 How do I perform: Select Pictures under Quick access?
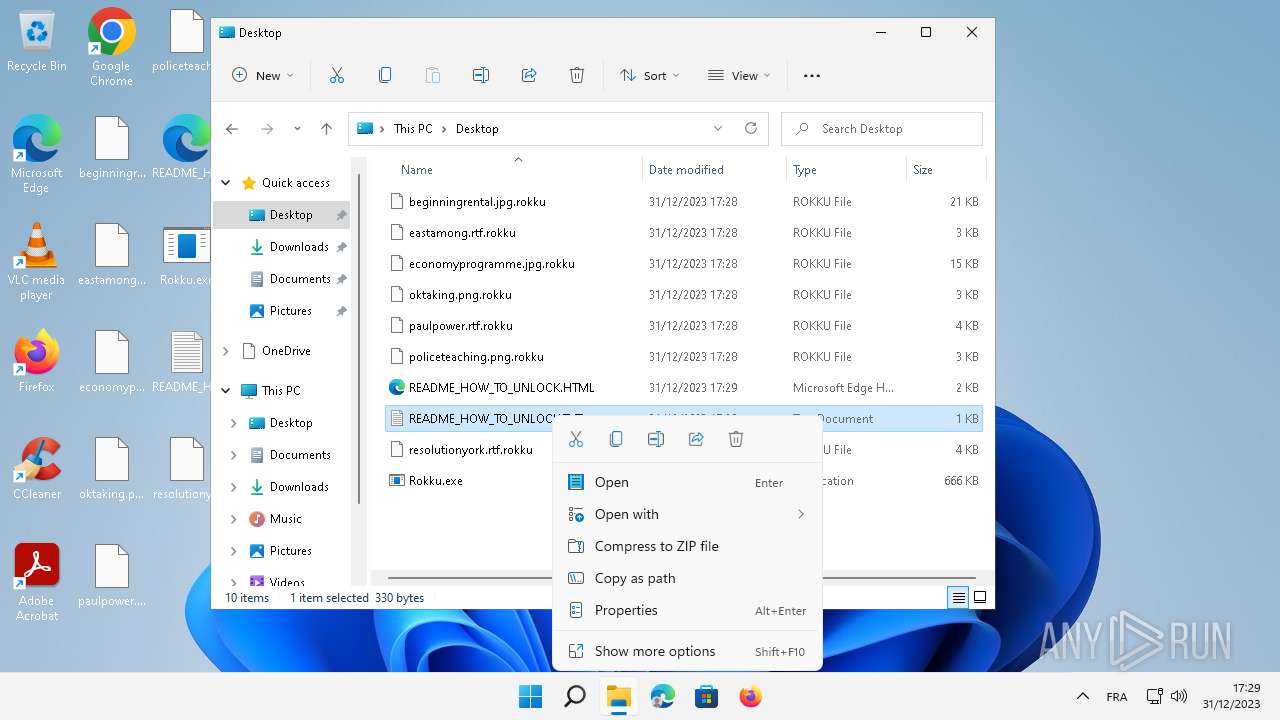coord(282,311)
